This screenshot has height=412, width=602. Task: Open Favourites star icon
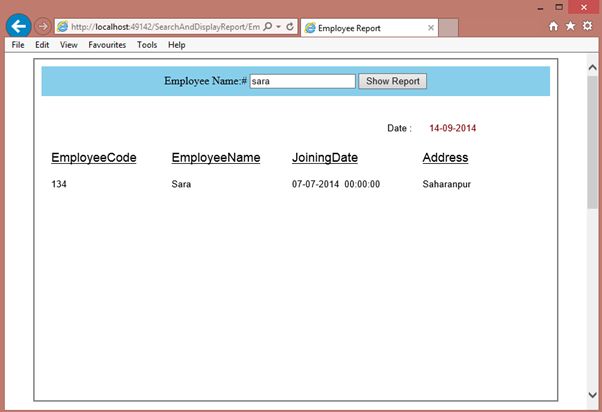(571, 26)
